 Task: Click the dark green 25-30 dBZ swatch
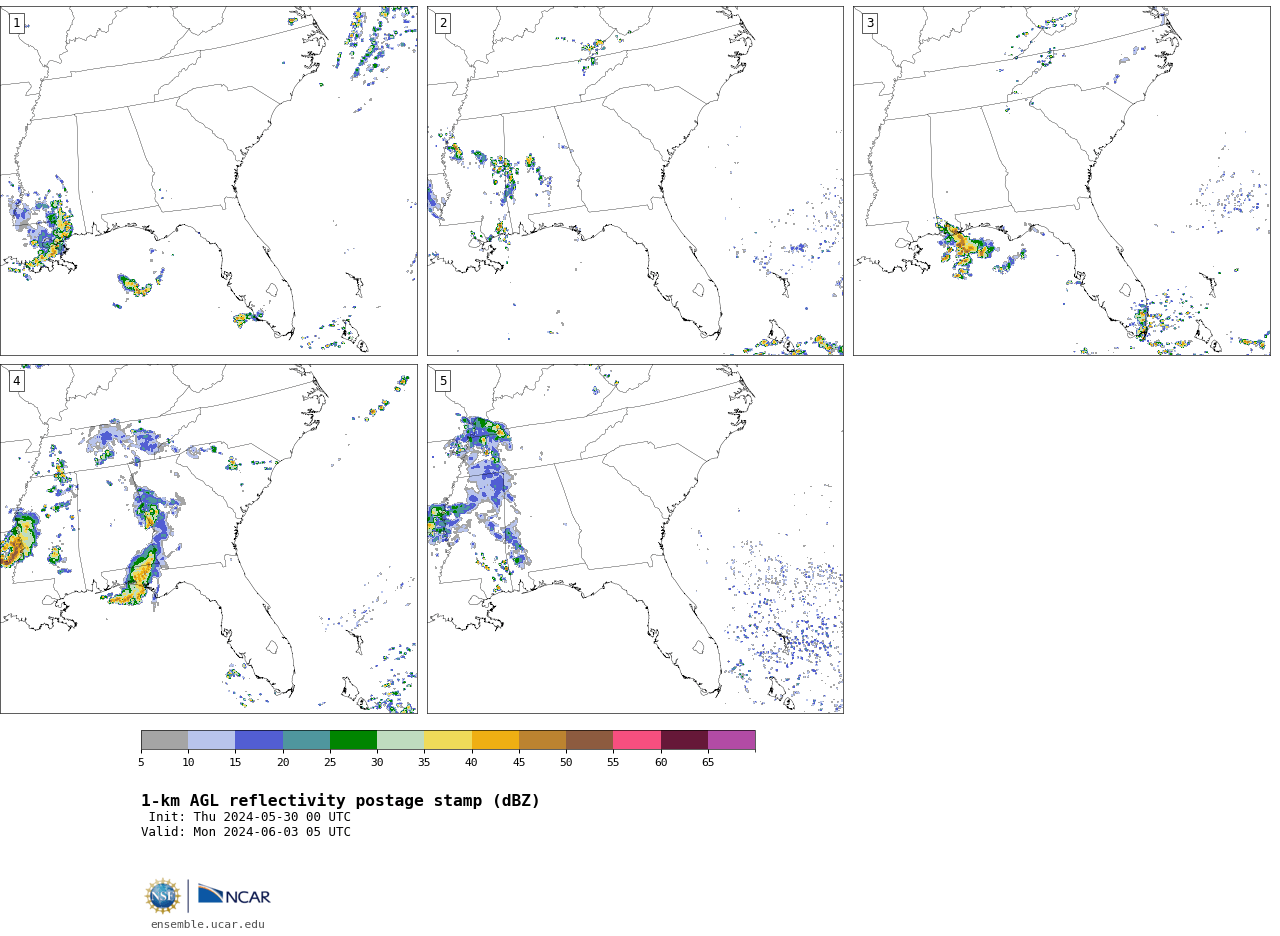353,740
